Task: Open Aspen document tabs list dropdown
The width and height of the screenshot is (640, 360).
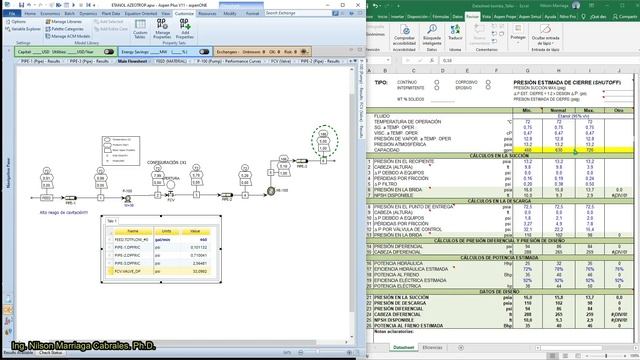Action: click(355, 61)
